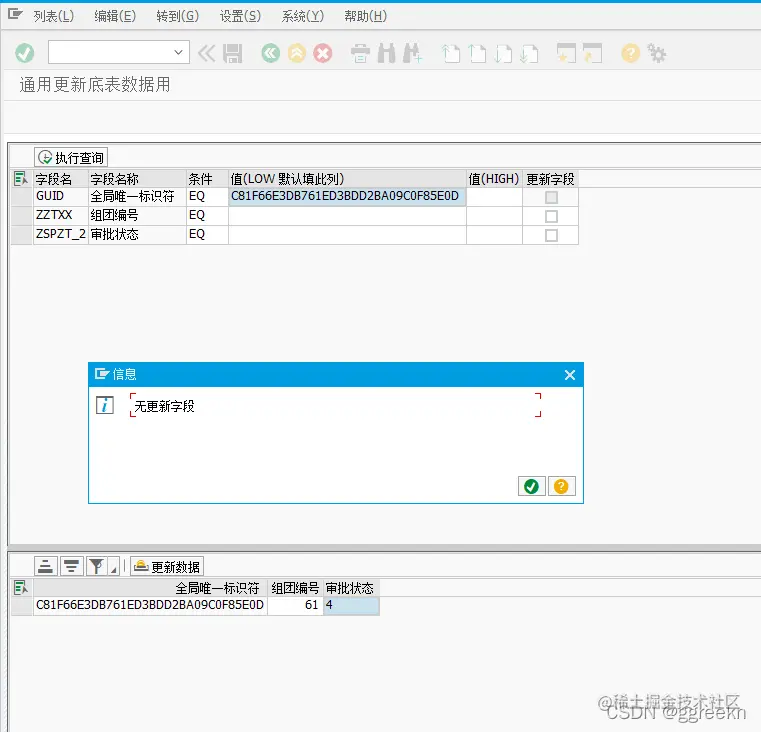This screenshot has height=732, width=761.
Task: Close the 信息 dialog with X
Action: pos(570,375)
